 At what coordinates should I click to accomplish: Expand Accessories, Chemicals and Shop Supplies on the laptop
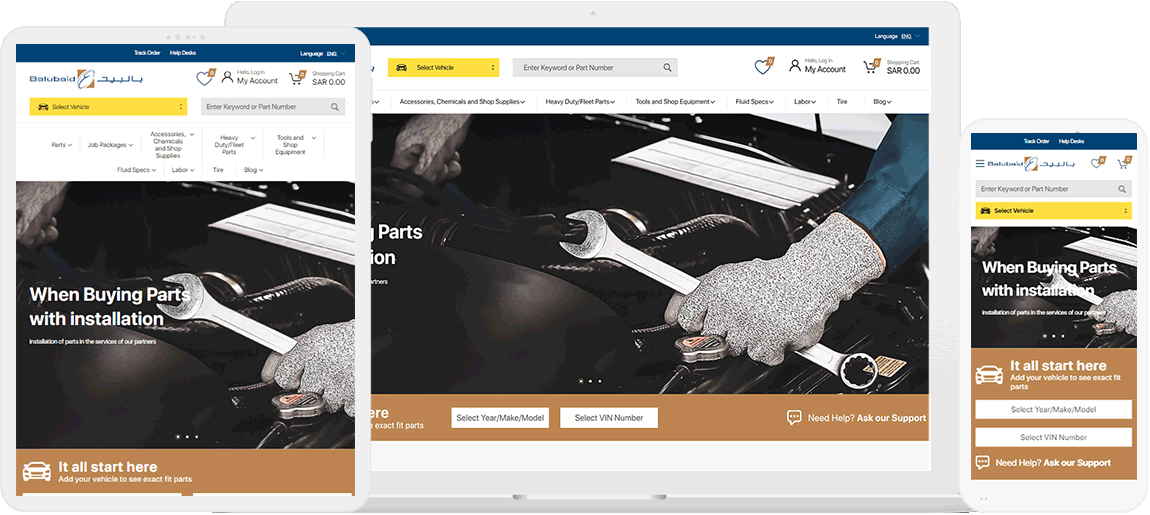point(463,102)
